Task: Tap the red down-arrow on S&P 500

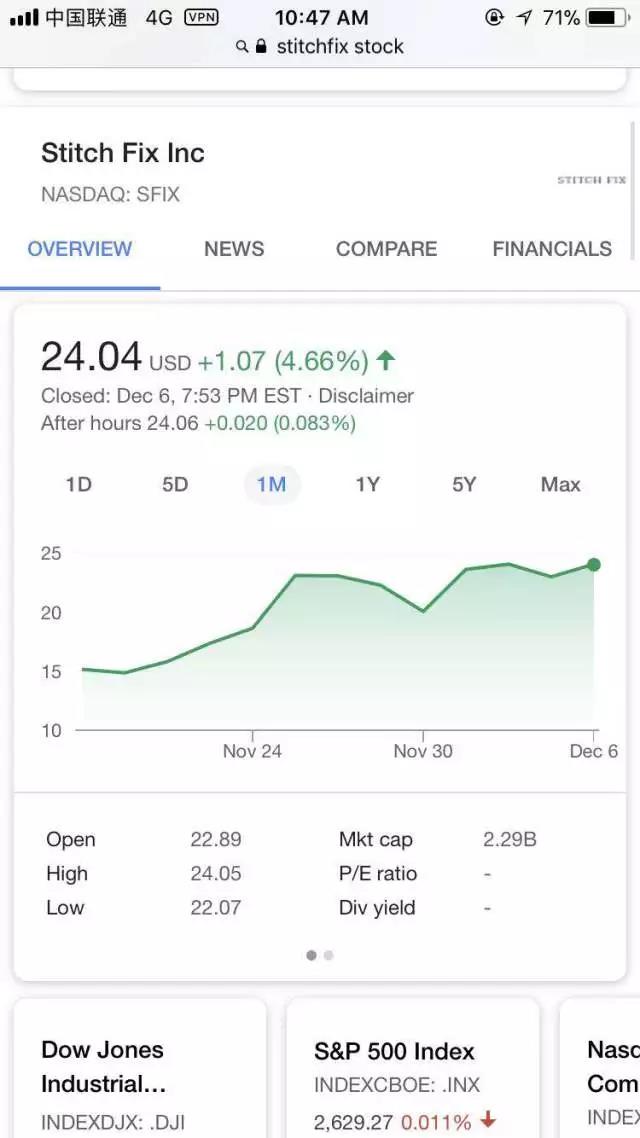Action: tap(488, 1121)
